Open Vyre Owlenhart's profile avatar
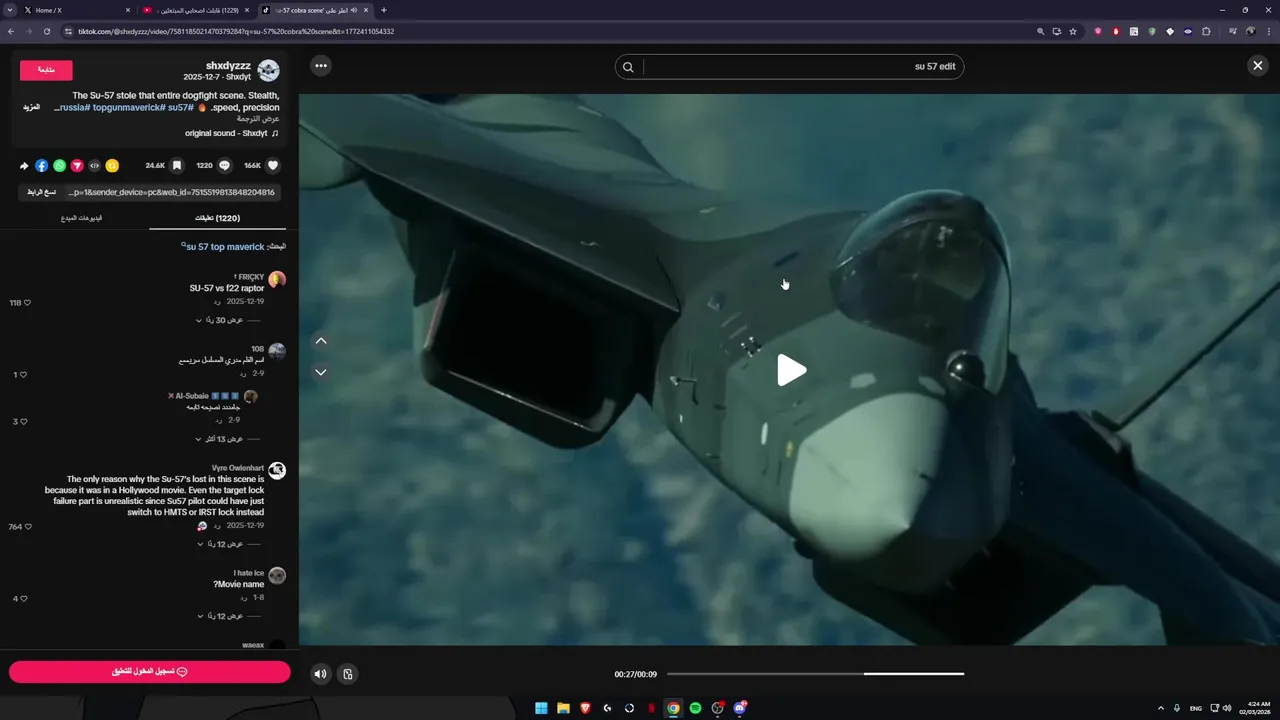 [277, 470]
